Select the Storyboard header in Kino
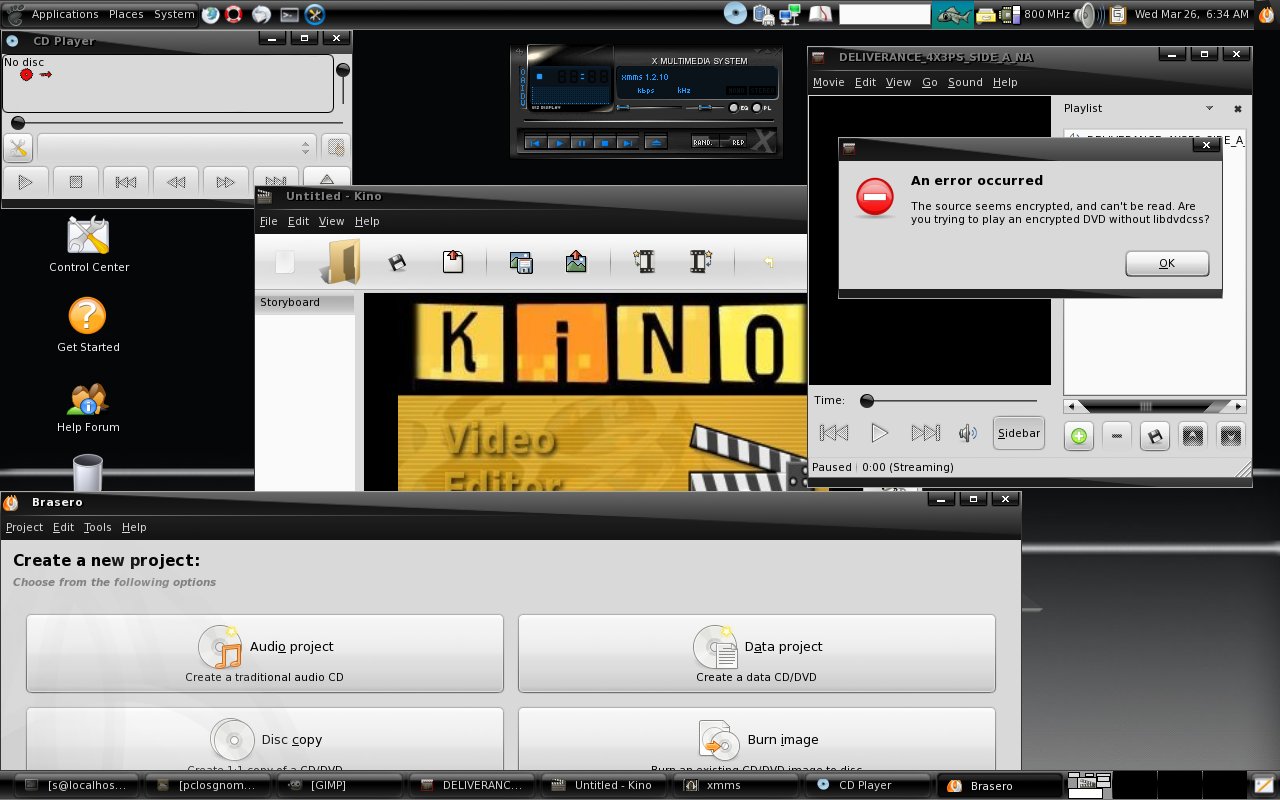 tap(305, 303)
